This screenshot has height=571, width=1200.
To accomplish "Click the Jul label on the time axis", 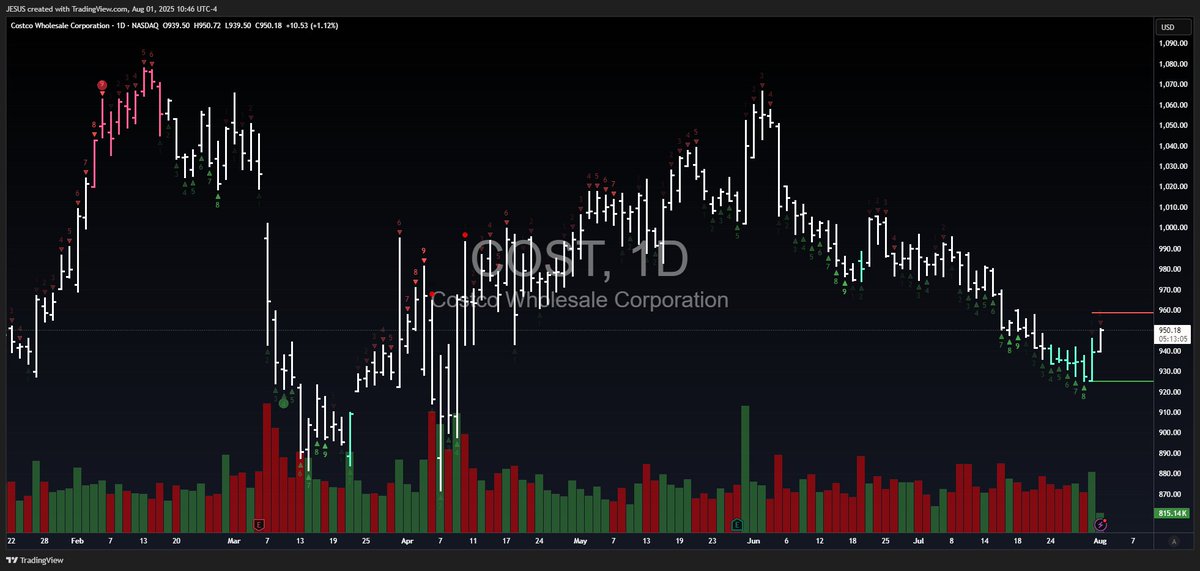I will (919, 541).
